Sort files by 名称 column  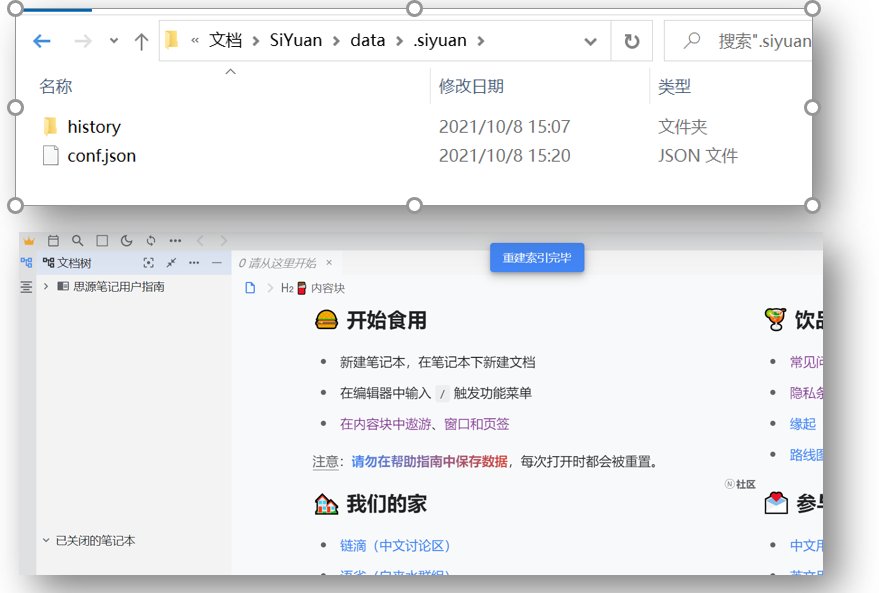(x=55, y=86)
